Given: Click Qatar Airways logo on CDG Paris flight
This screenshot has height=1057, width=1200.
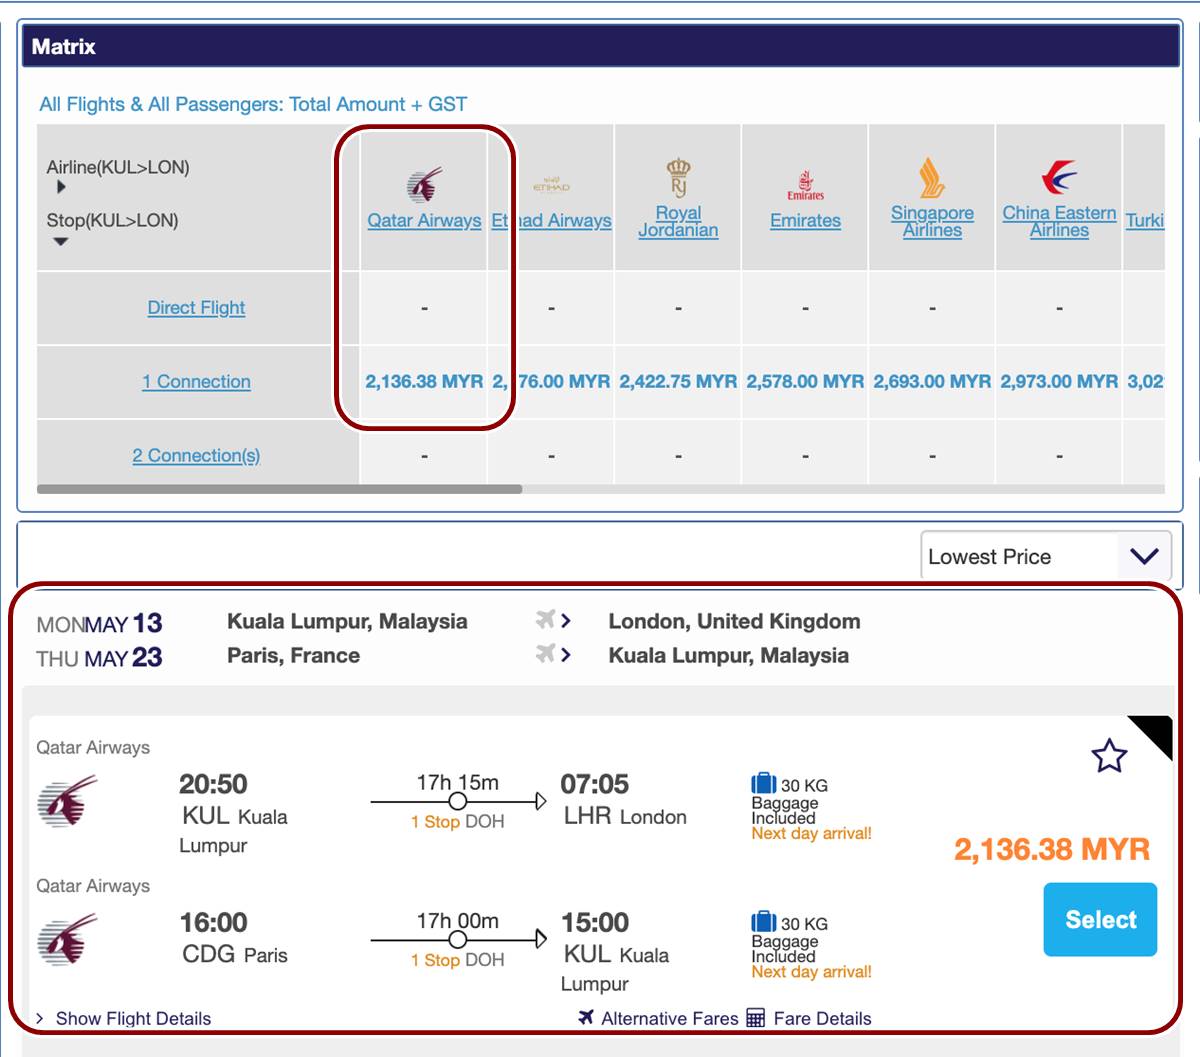Looking at the screenshot, I should click(x=67, y=939).
